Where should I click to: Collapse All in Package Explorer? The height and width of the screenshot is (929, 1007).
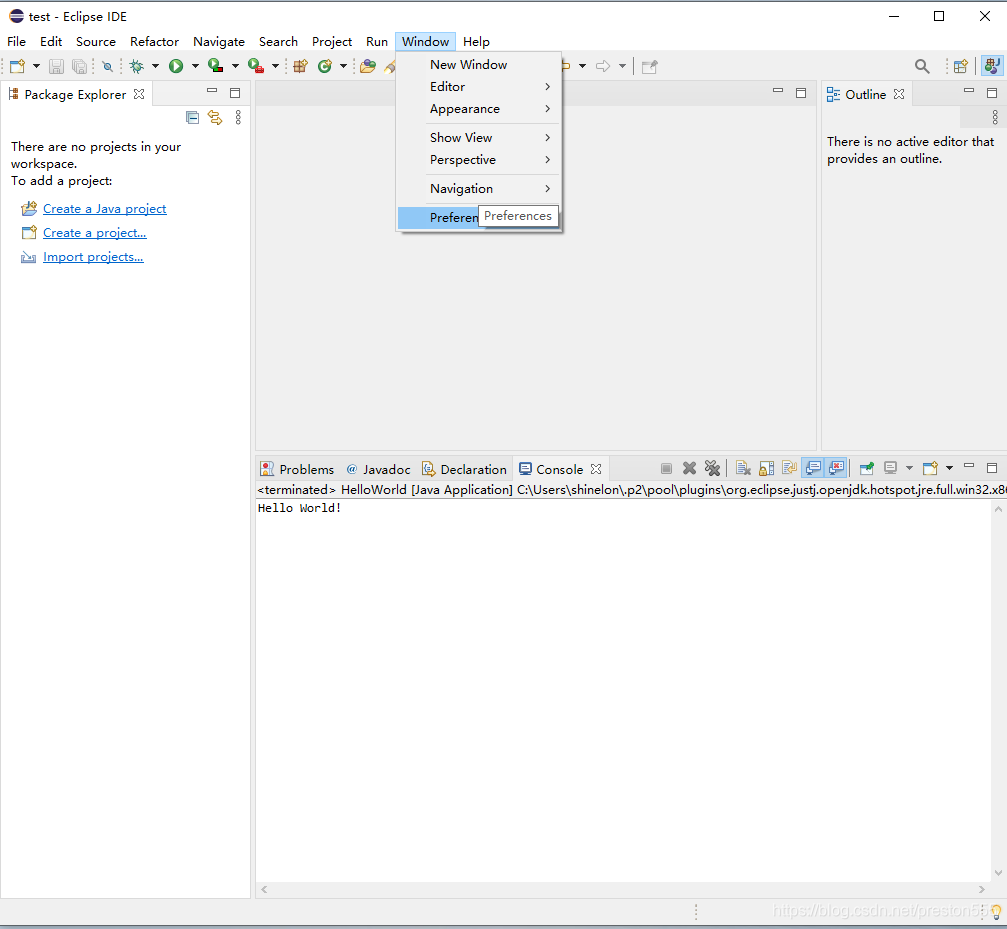click(192, 117)
